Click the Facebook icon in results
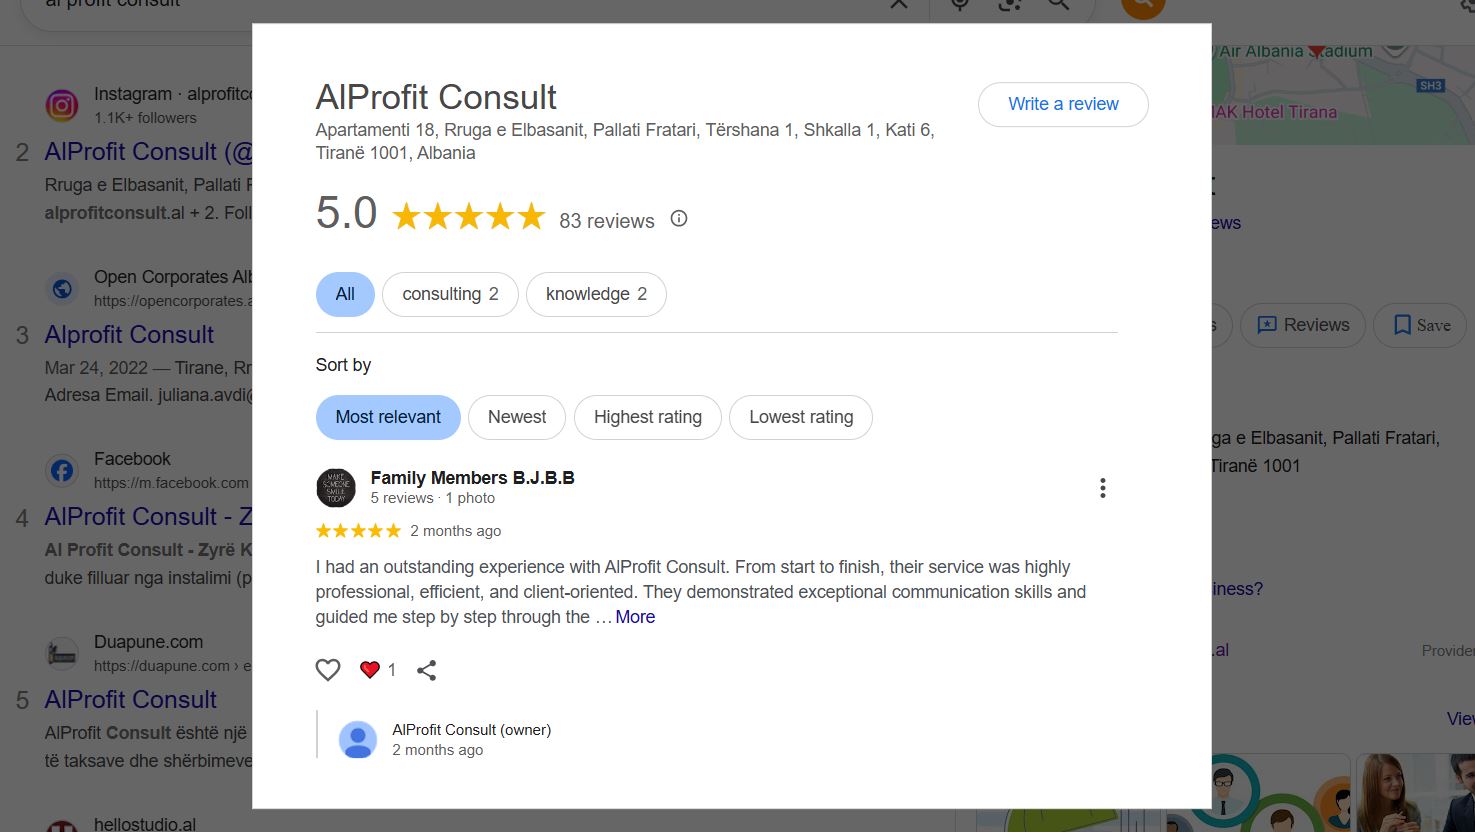This screenshot has height=832, width=1475. (62, 470)
